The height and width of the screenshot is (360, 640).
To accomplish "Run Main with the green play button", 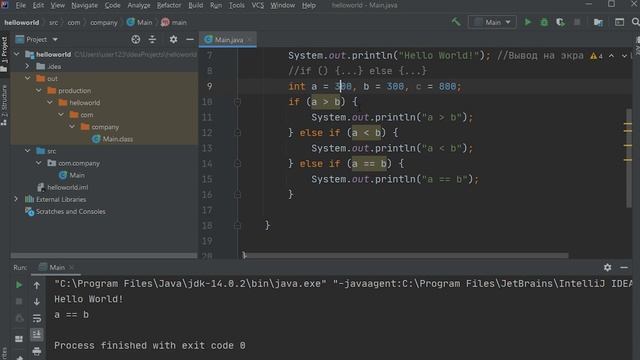I will [528, 22].
